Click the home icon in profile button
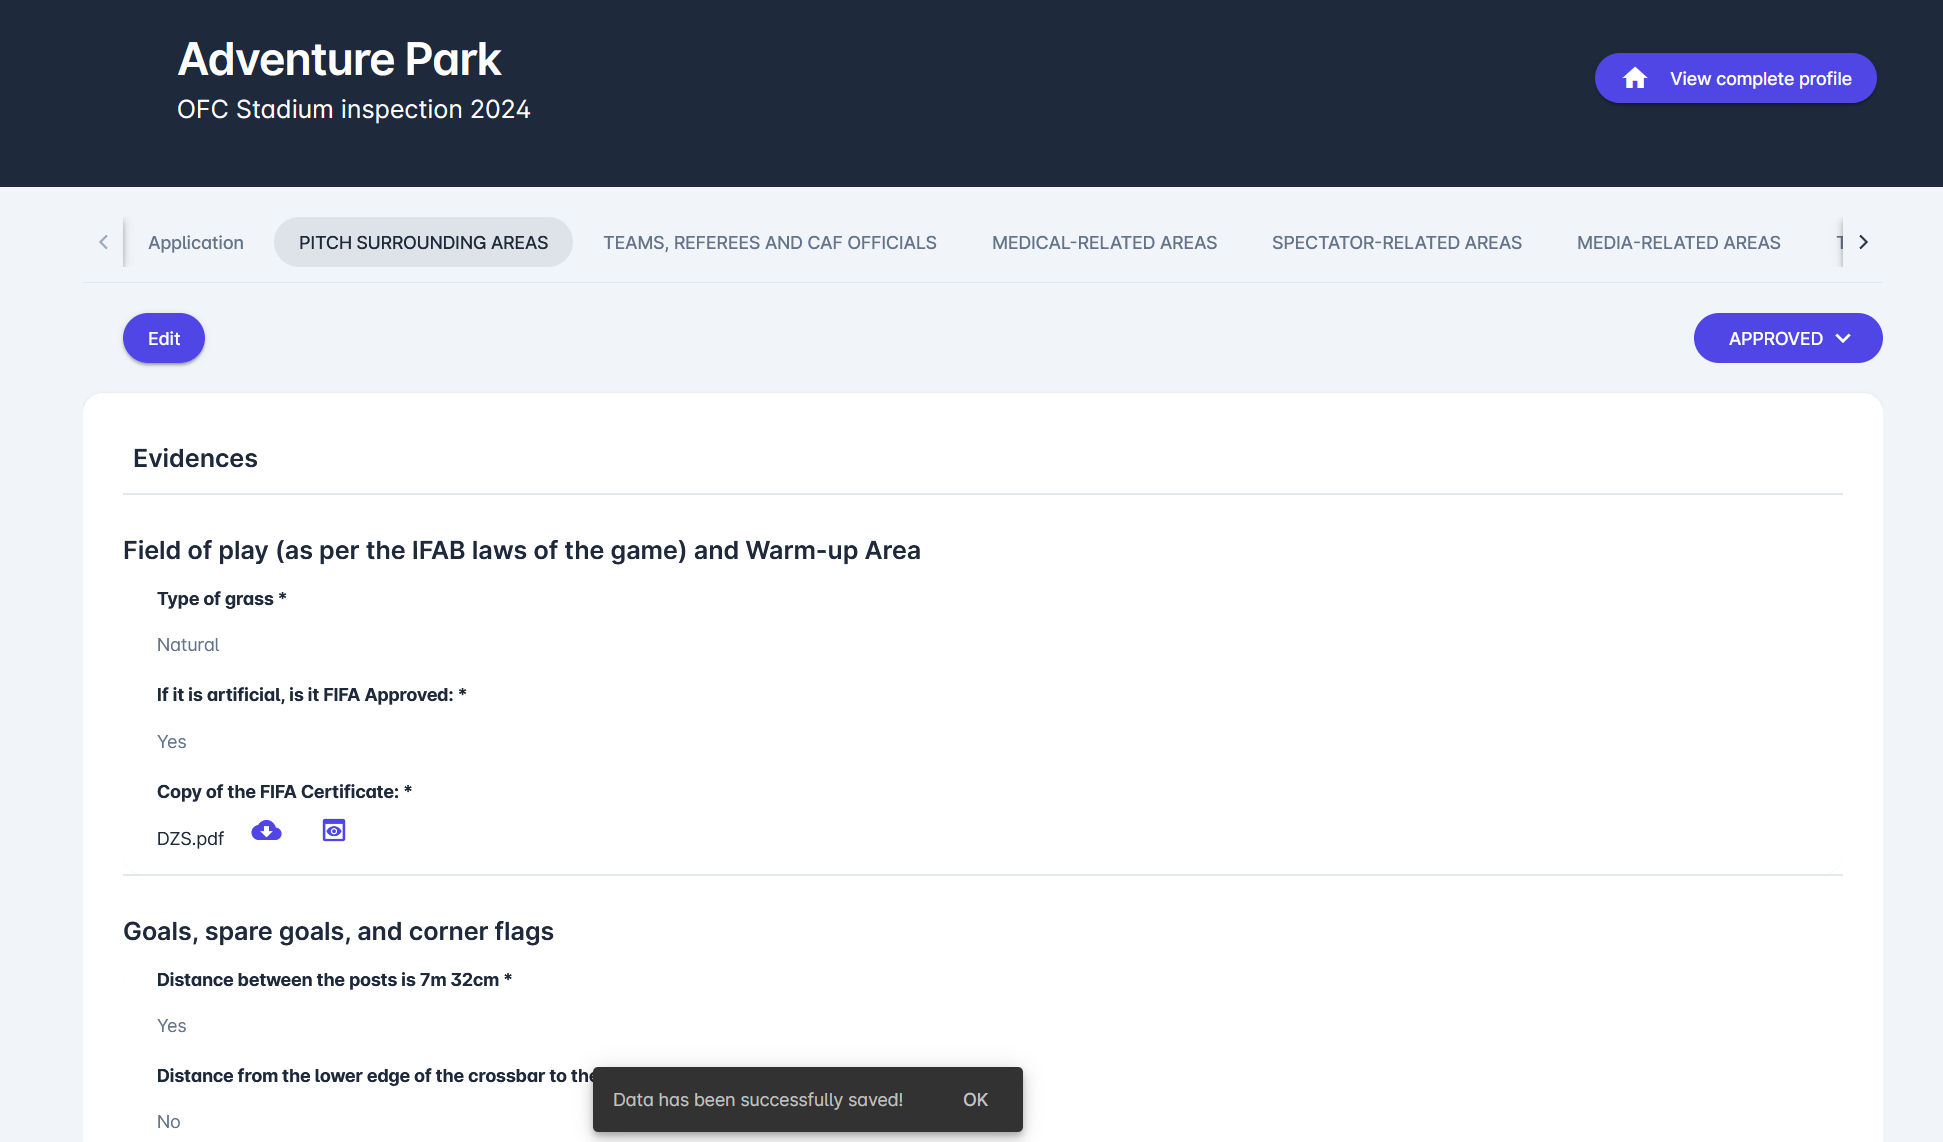The height and width of the screenshot is (1142, 1943). [x=1635, y=78]
